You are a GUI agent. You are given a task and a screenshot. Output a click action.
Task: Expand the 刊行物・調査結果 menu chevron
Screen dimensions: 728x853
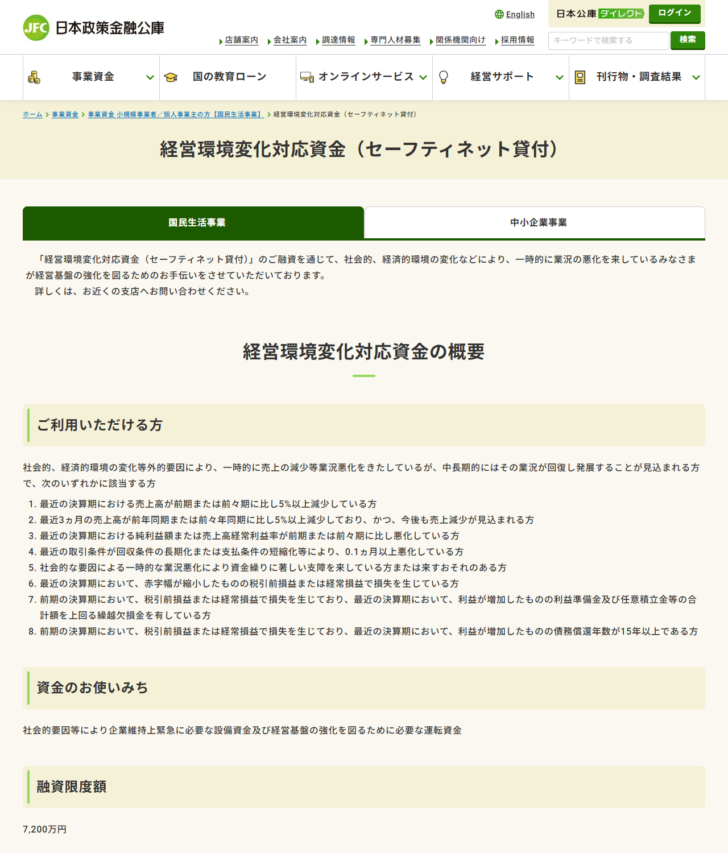tap(696, 78)
